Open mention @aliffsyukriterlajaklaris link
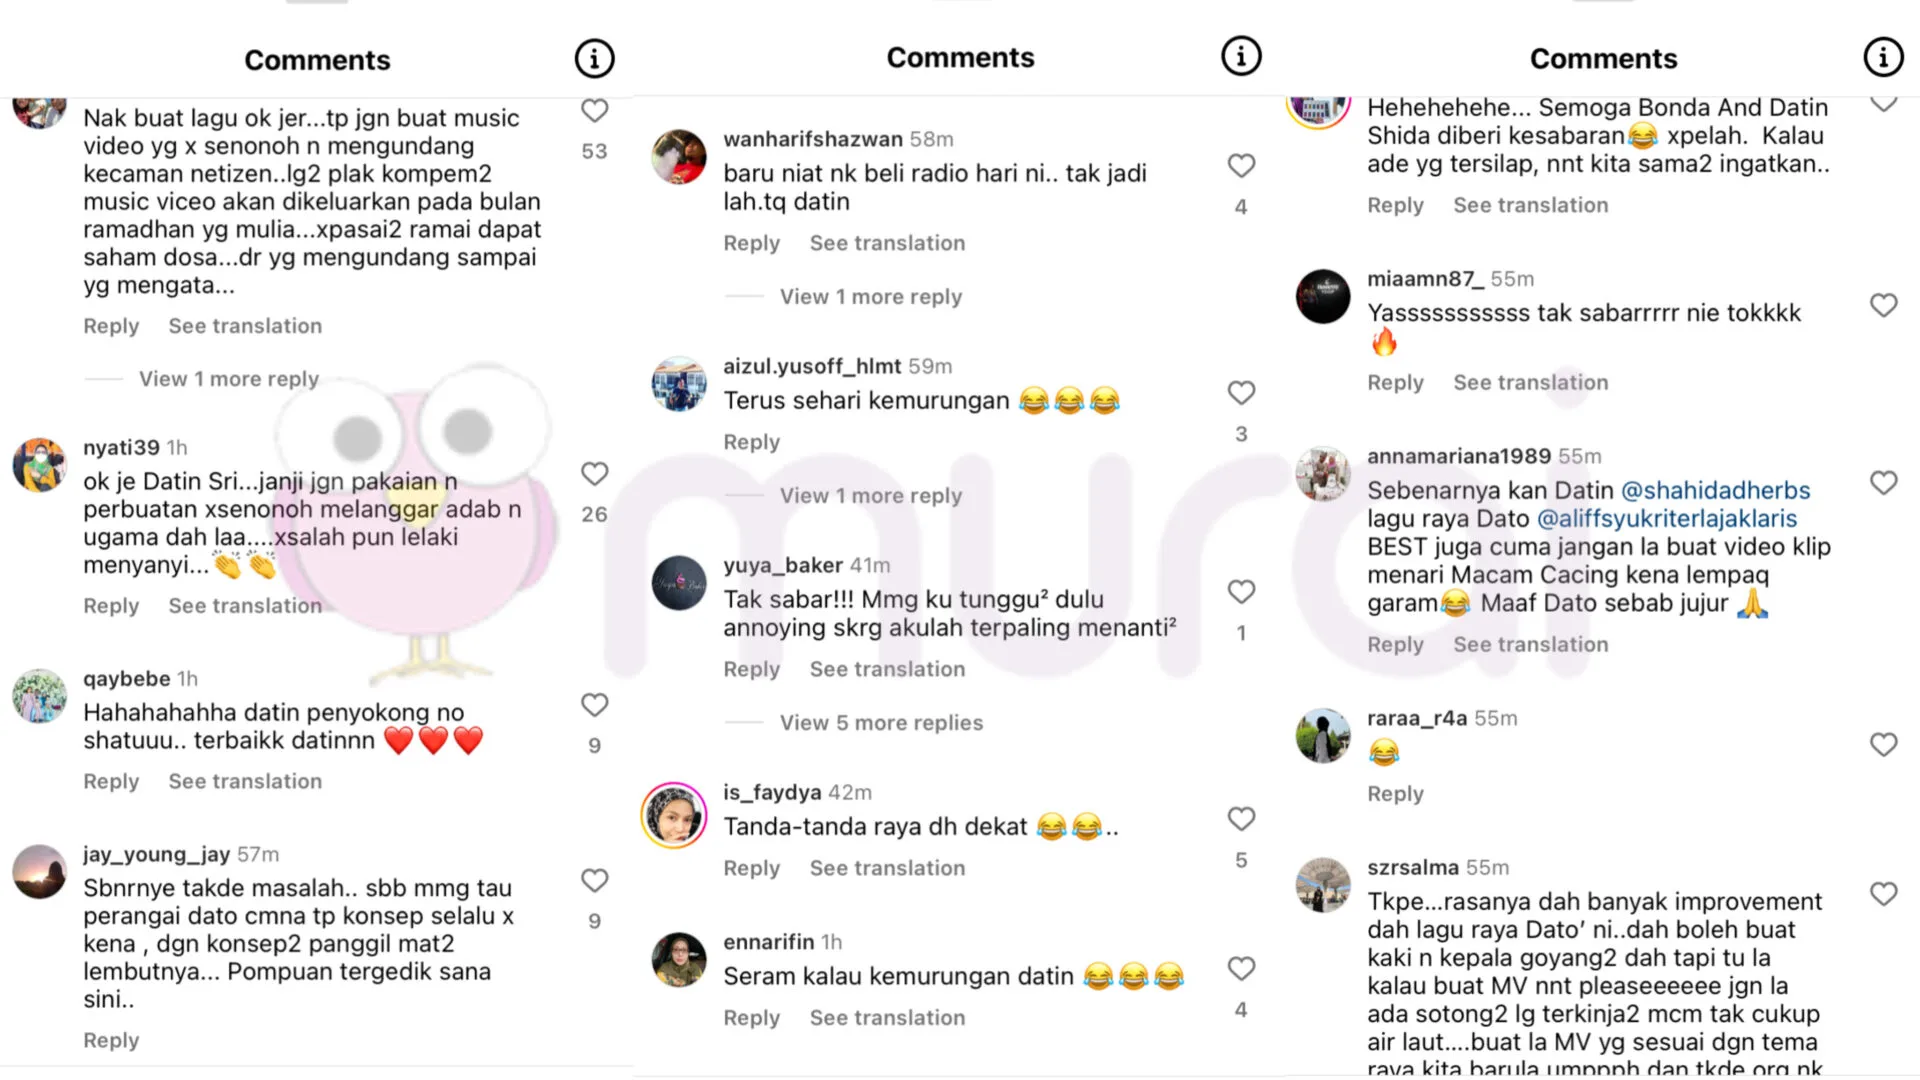This screenshot has width=1920, height=1080. [1666, 519]
